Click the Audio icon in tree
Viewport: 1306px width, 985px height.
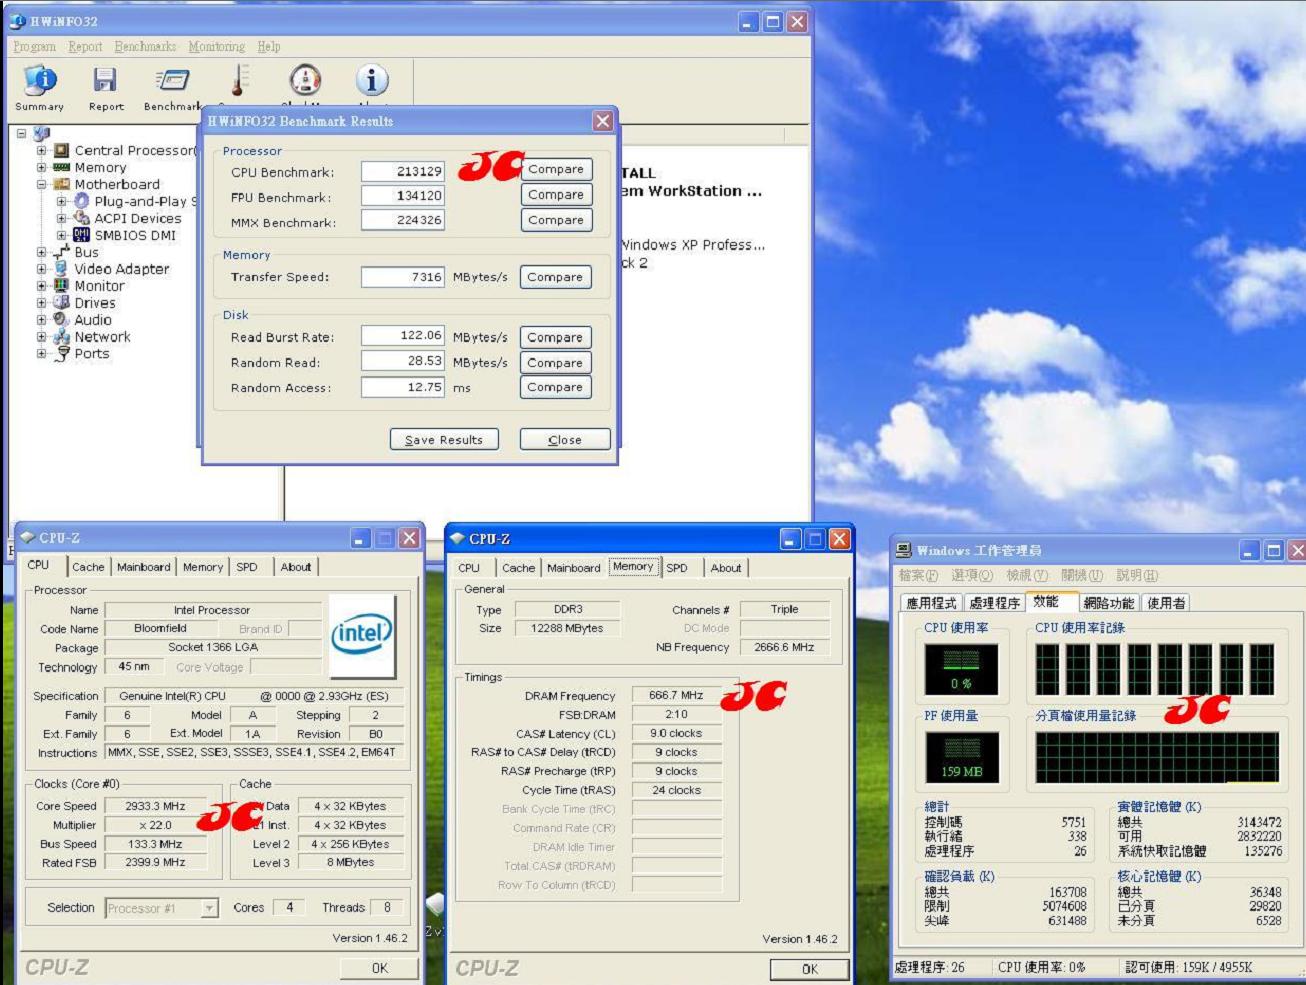[x=61, y=319]
